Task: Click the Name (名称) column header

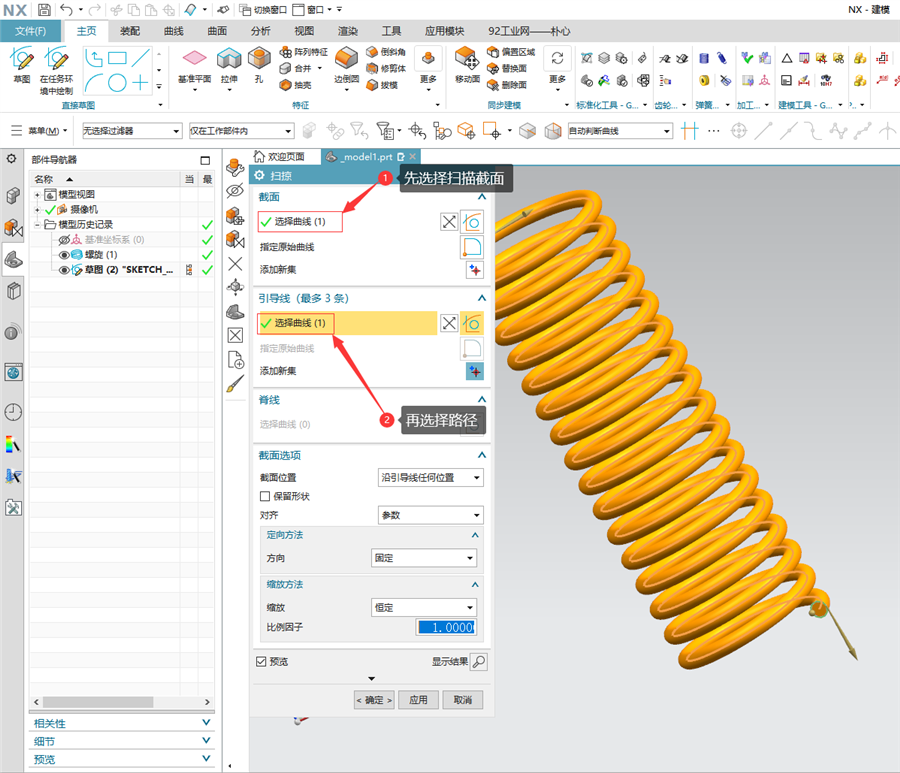Action: [105, 179]
